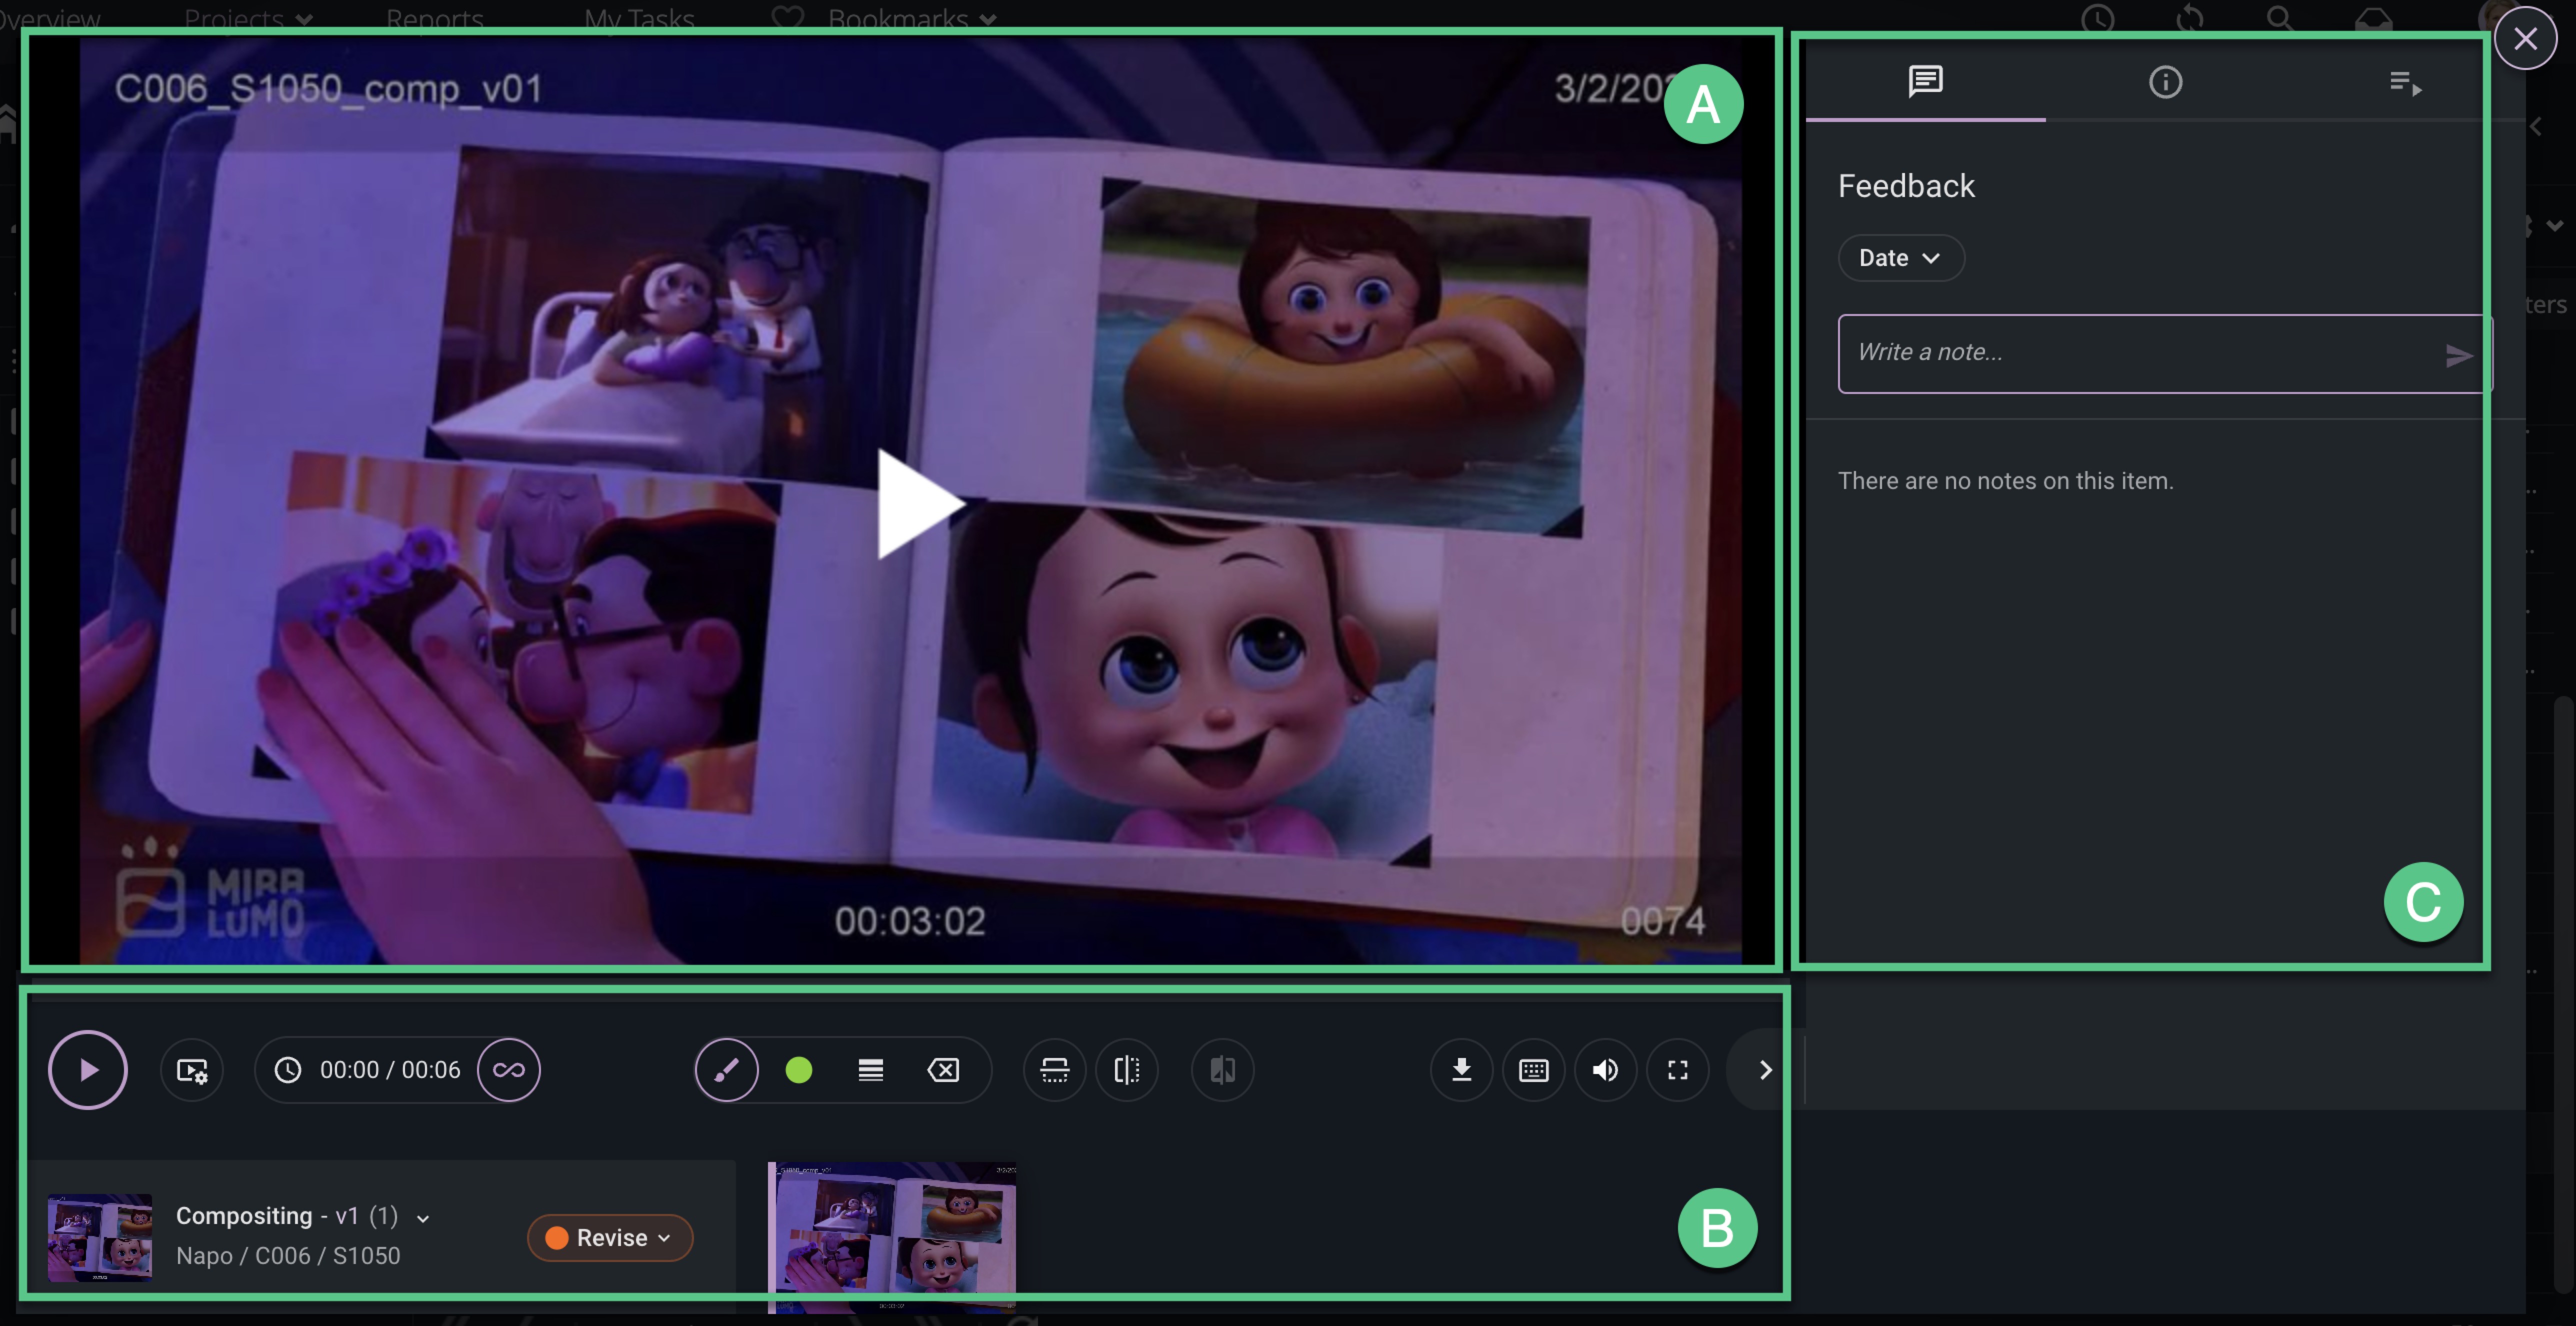Pick the green annotation color dot
The height and width of the screenshot is (1326, 2576).
click(x=799, y=1070)
